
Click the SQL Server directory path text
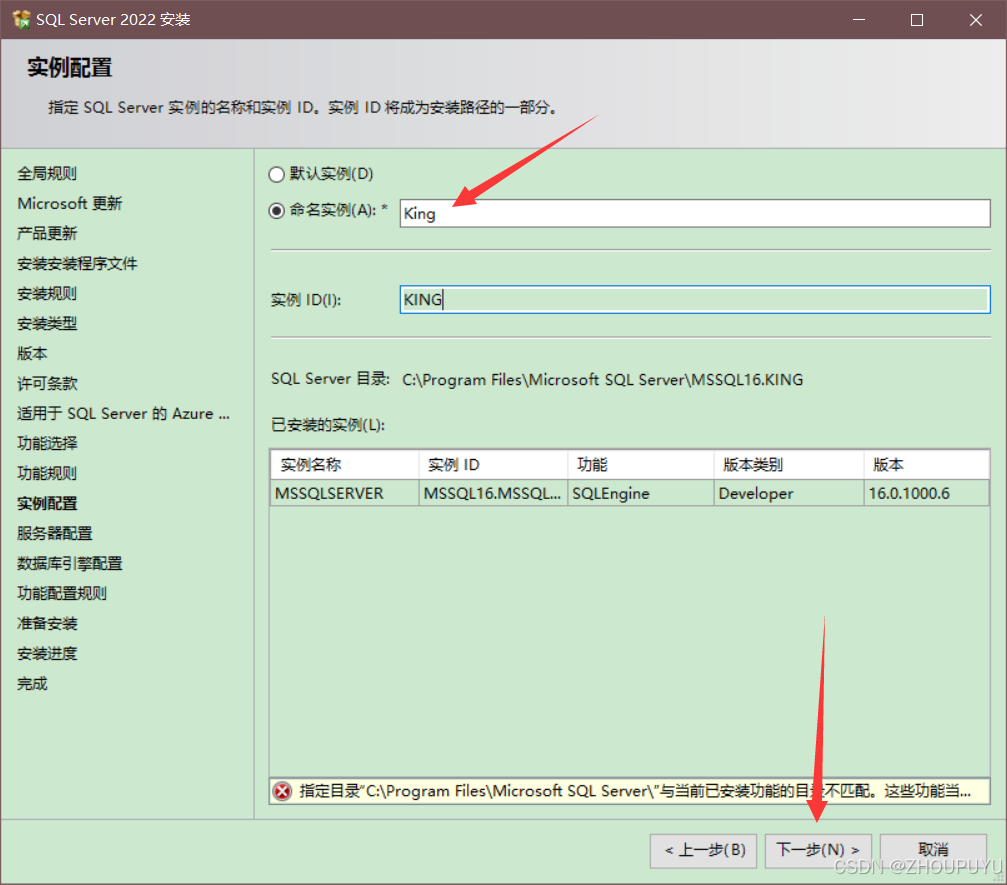pos(602,380)
